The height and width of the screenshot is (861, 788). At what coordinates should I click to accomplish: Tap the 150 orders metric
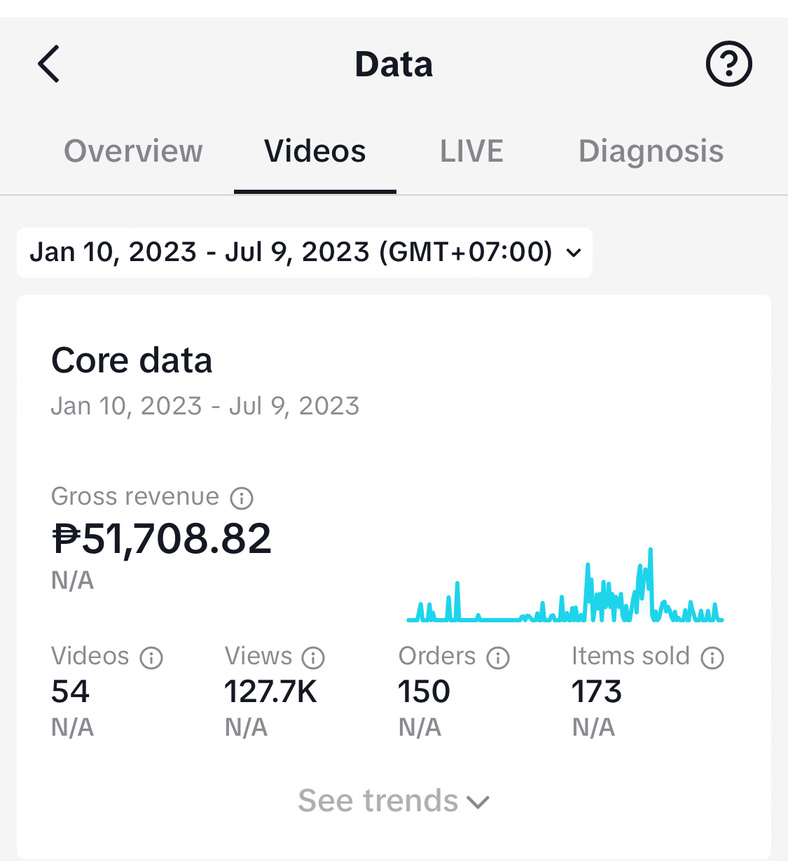424,691
